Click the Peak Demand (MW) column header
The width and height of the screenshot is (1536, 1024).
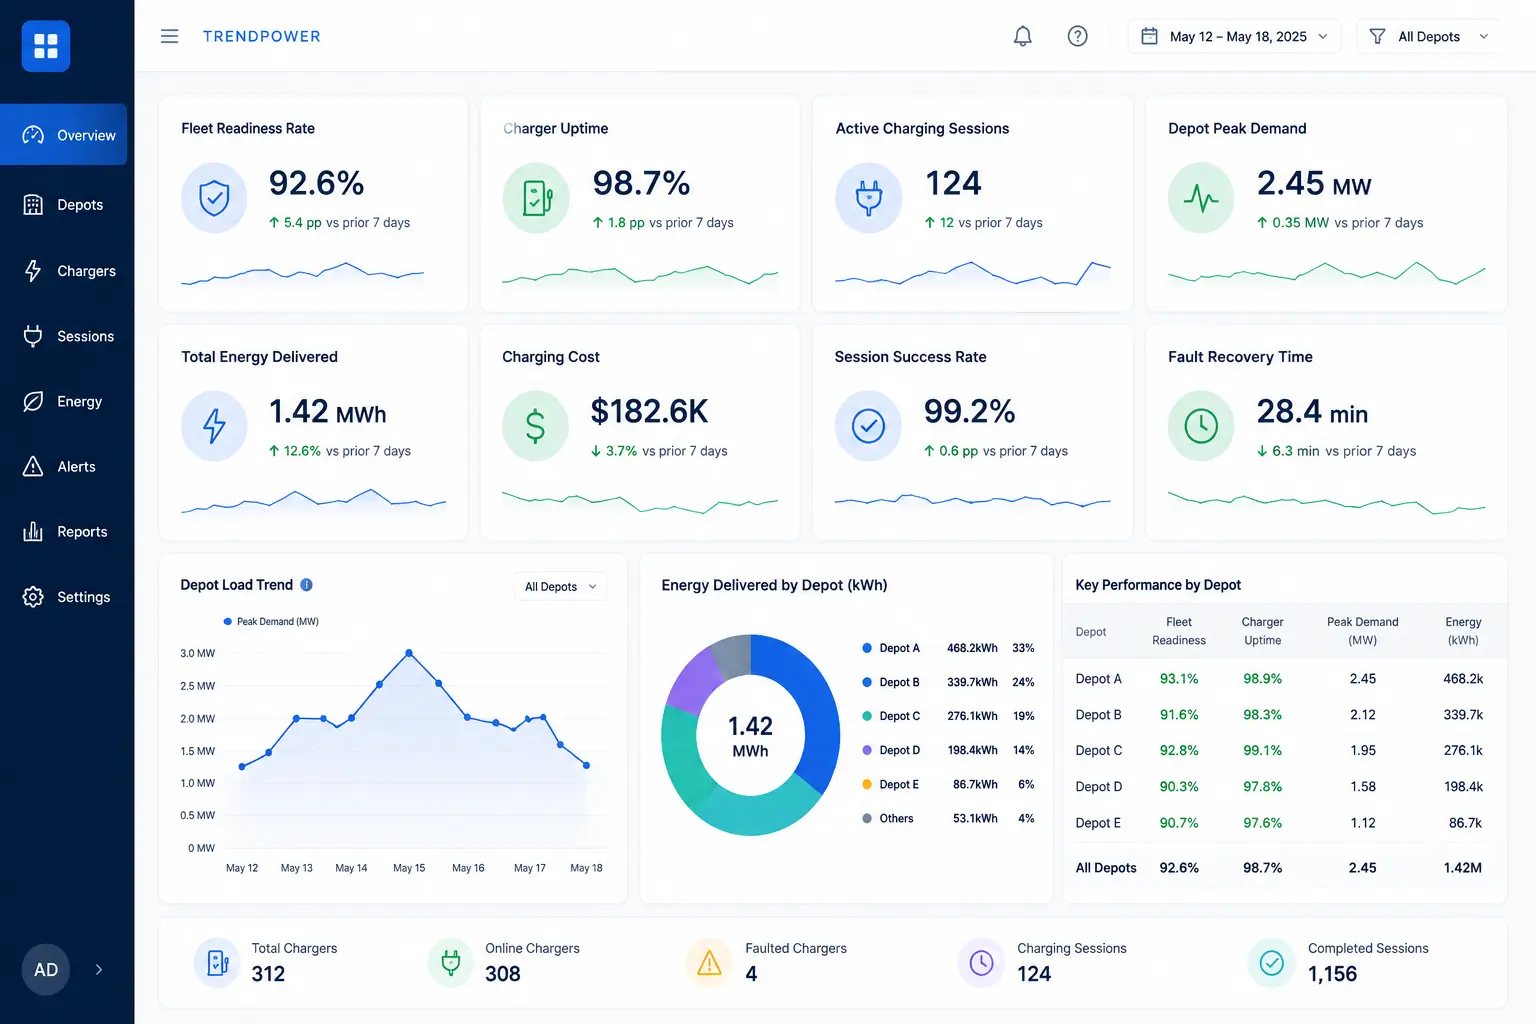point(1363,631)
